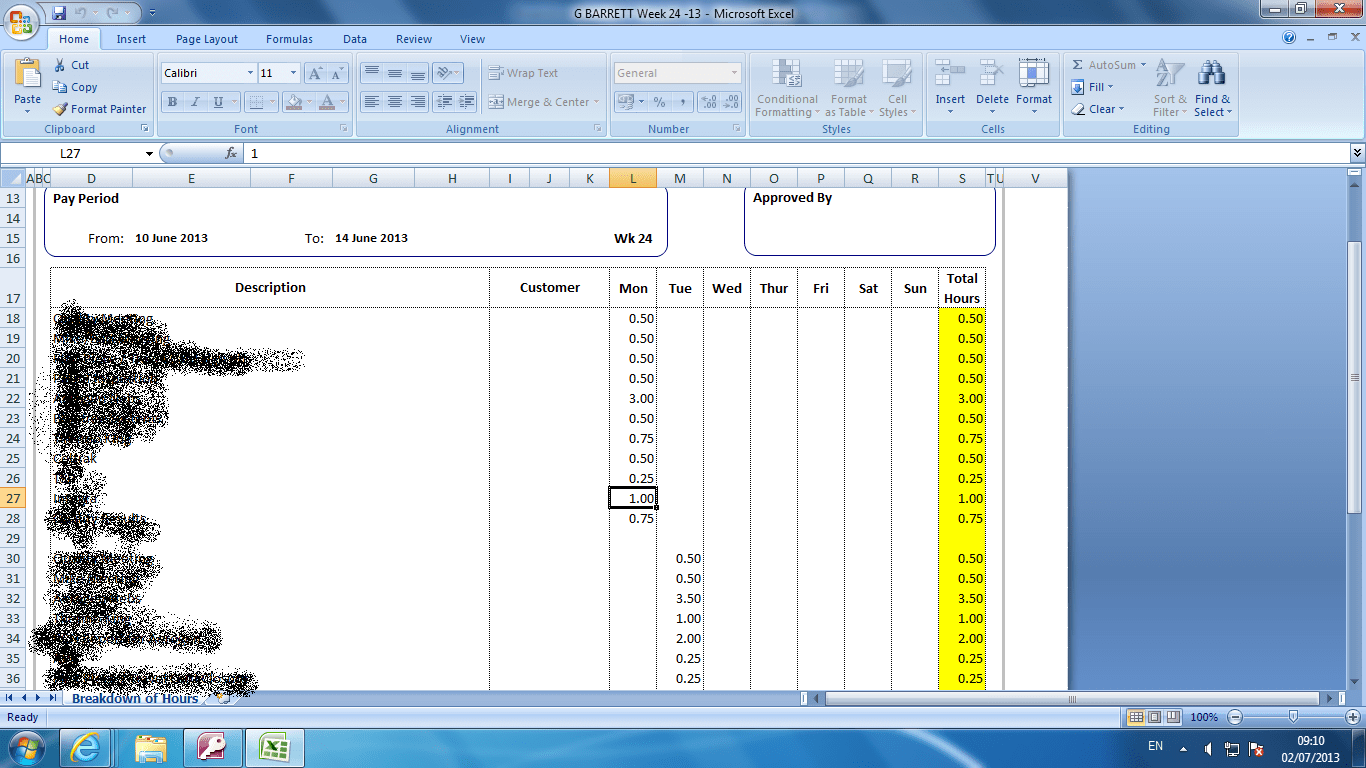The height and width of the screenshot is (768, 1366).
Task: Open the Calibri font name dropdown
Action: click(250, 73)
